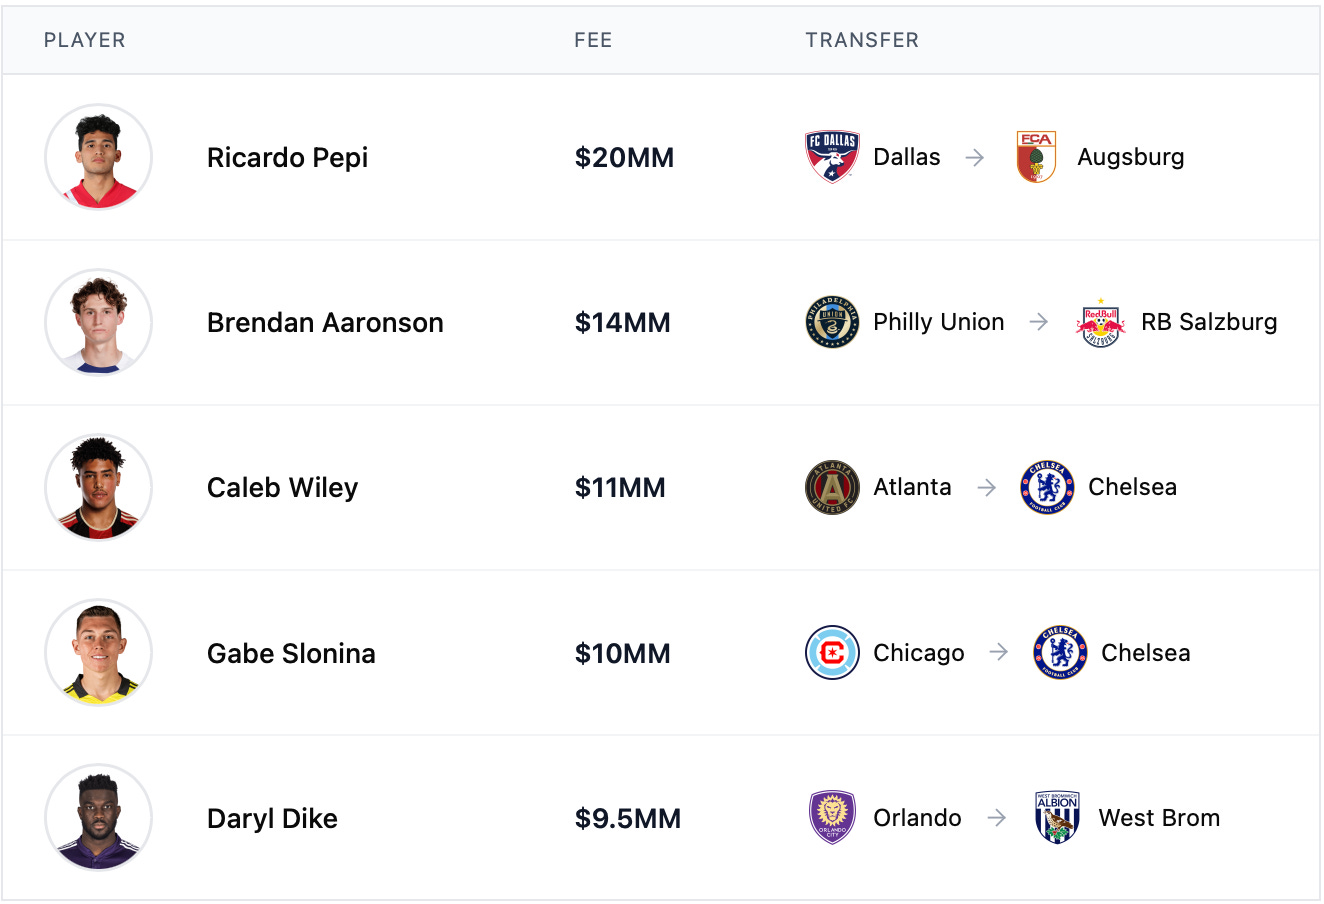The image size is (1324, 904).
Task: Click the $20MM fee value
Action: point(624,158)
